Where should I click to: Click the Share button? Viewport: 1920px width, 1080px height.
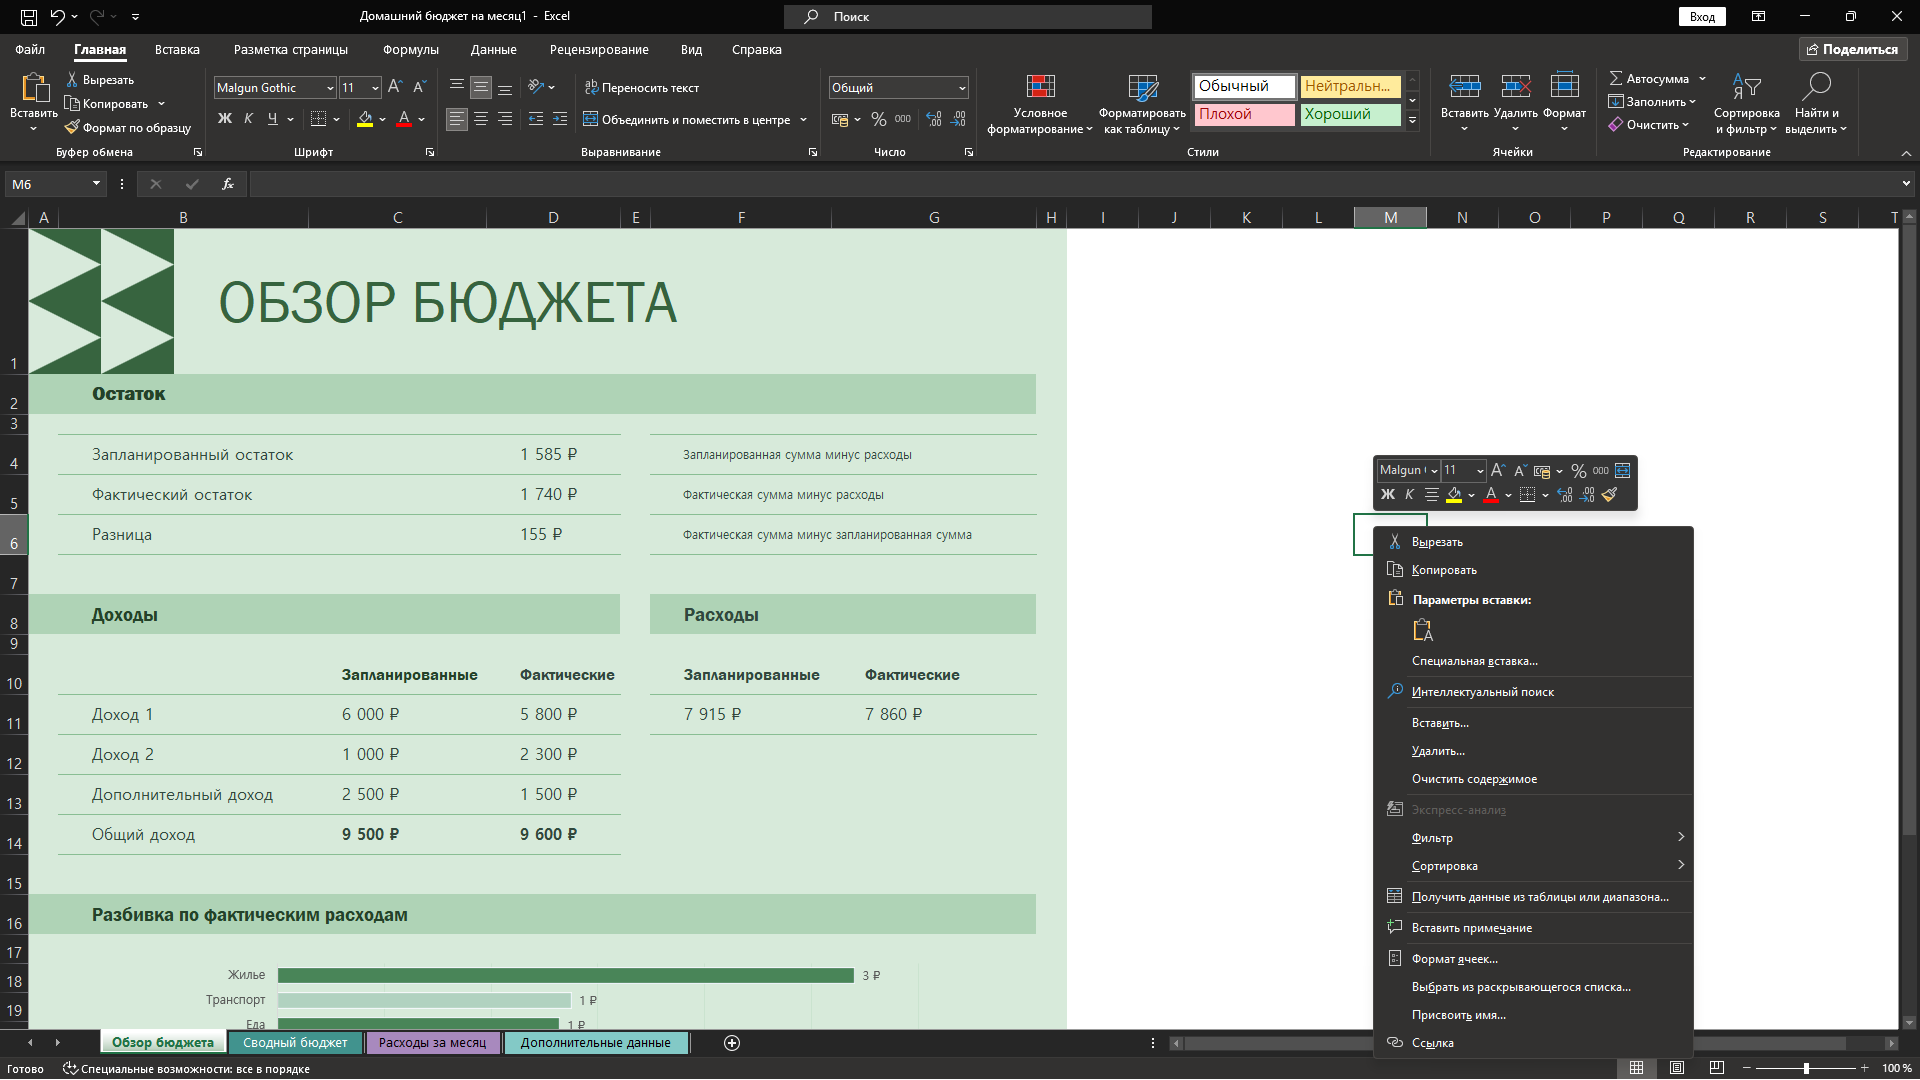(x=1852, y=49)
